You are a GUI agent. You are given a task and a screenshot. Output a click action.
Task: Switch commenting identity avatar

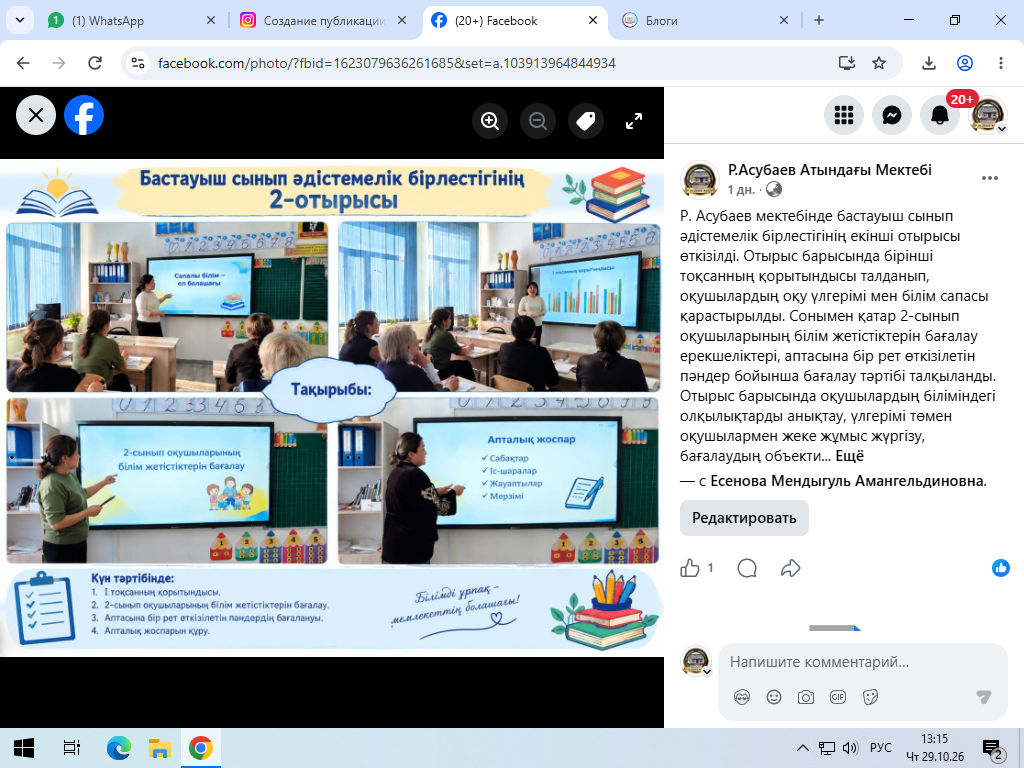point(696,662)
